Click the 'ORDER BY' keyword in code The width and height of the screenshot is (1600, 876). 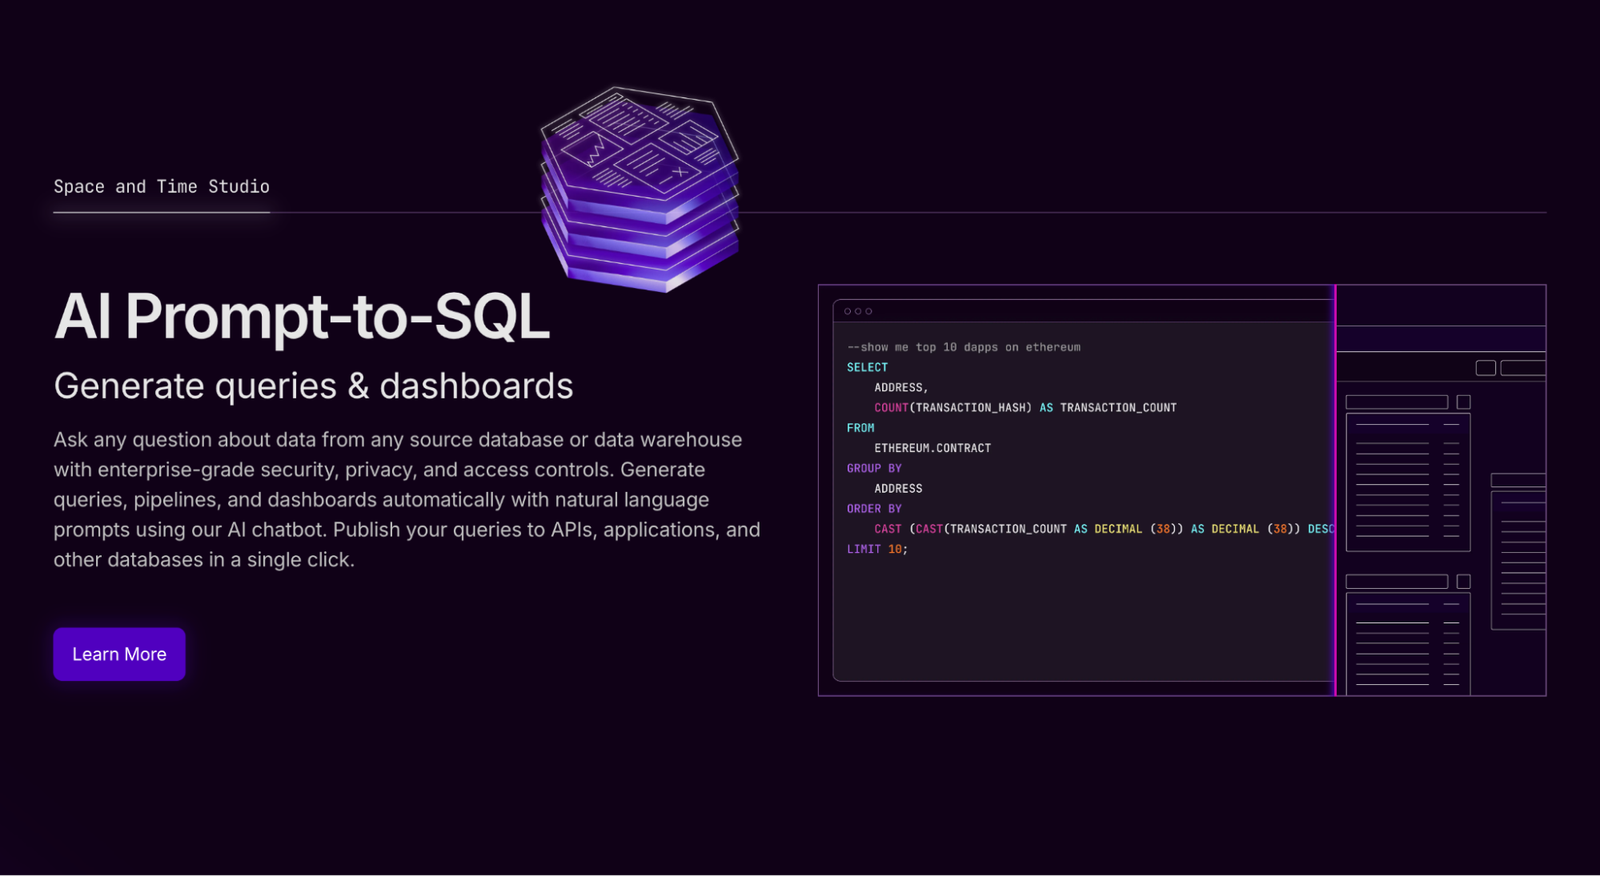point(874,508)
